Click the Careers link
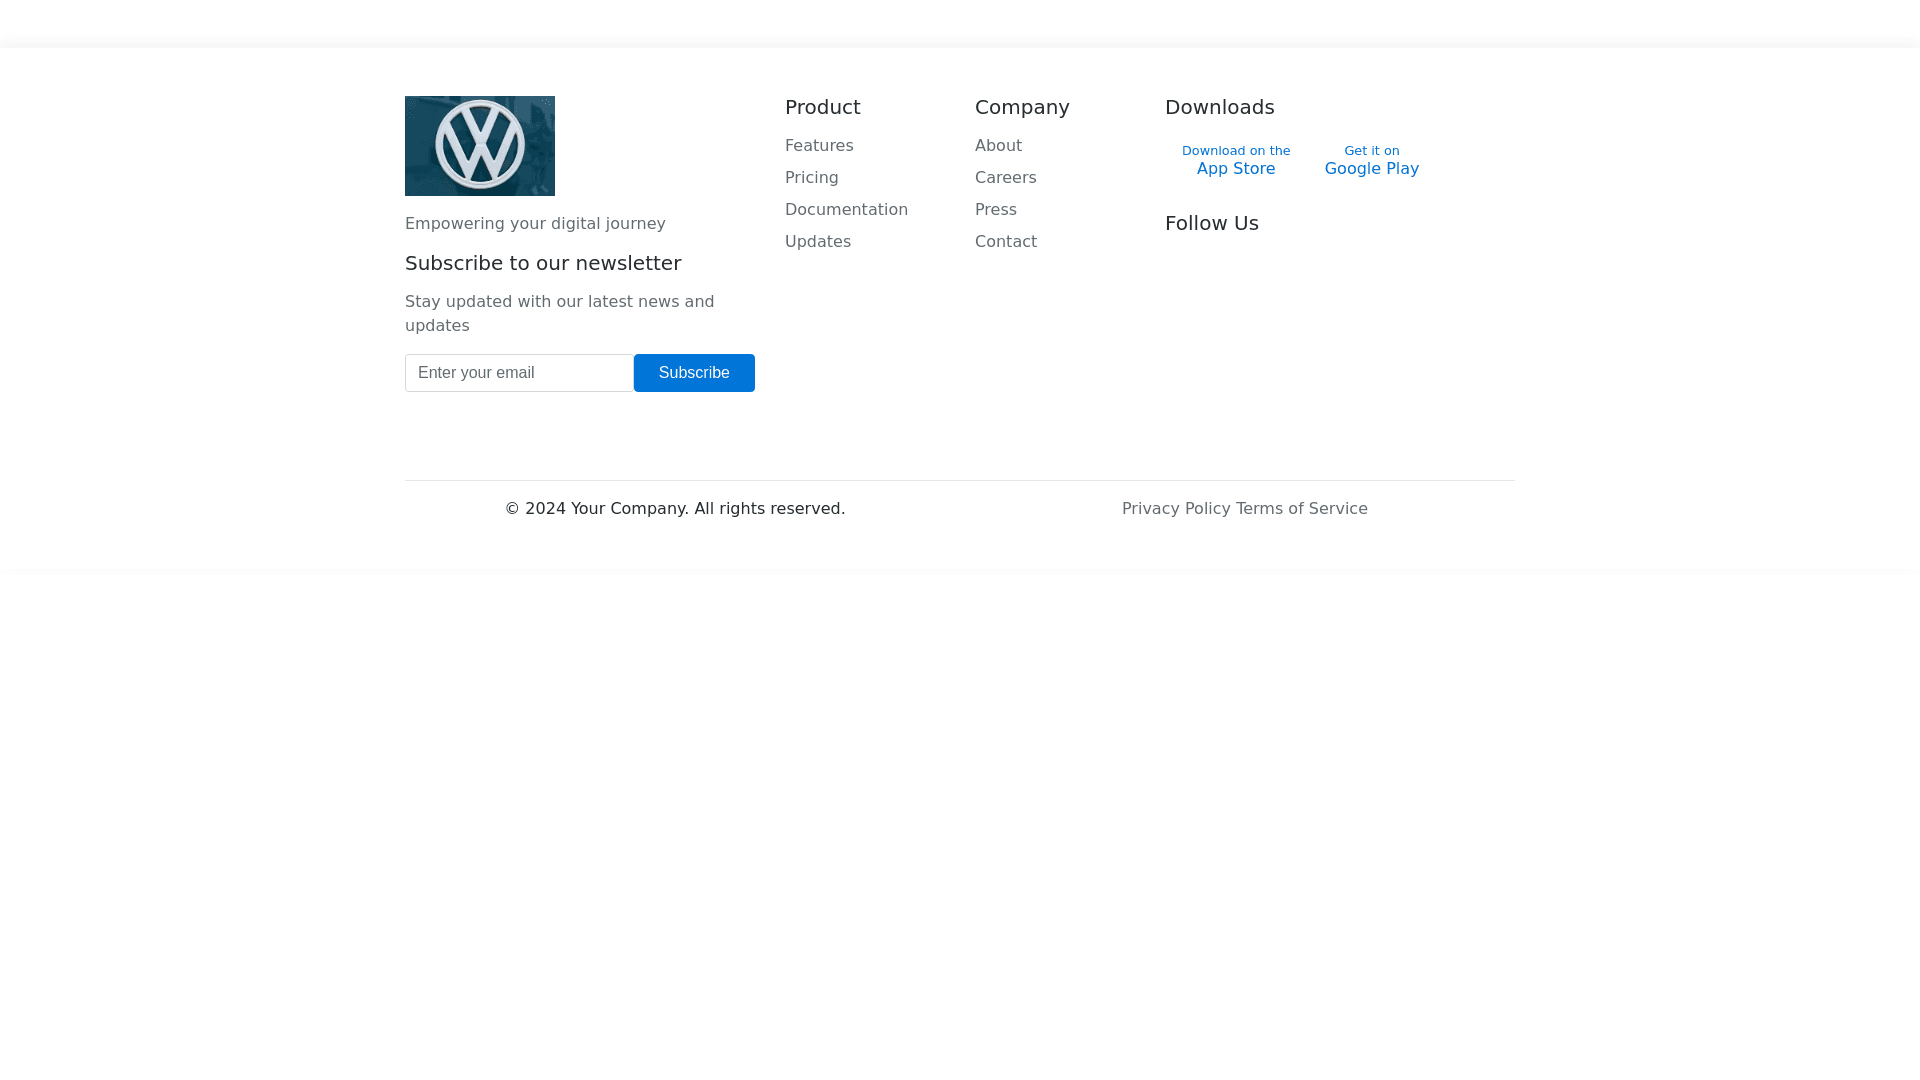Viewport: 1920px width, 1080px height. point(1005,178)
